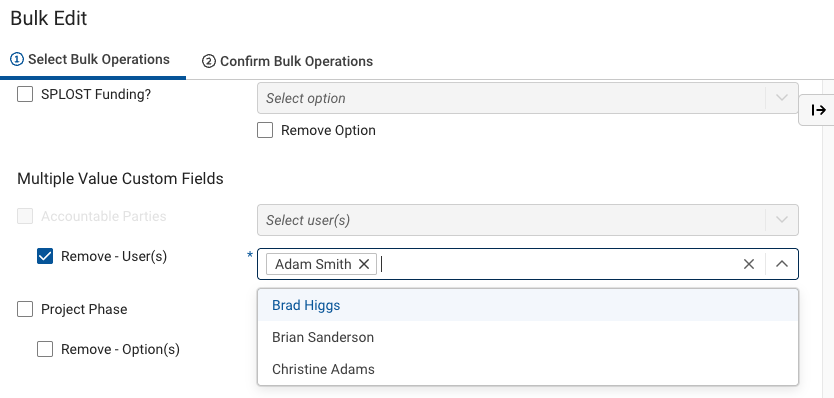Check the Project Phase checkbox

[25, 309]
